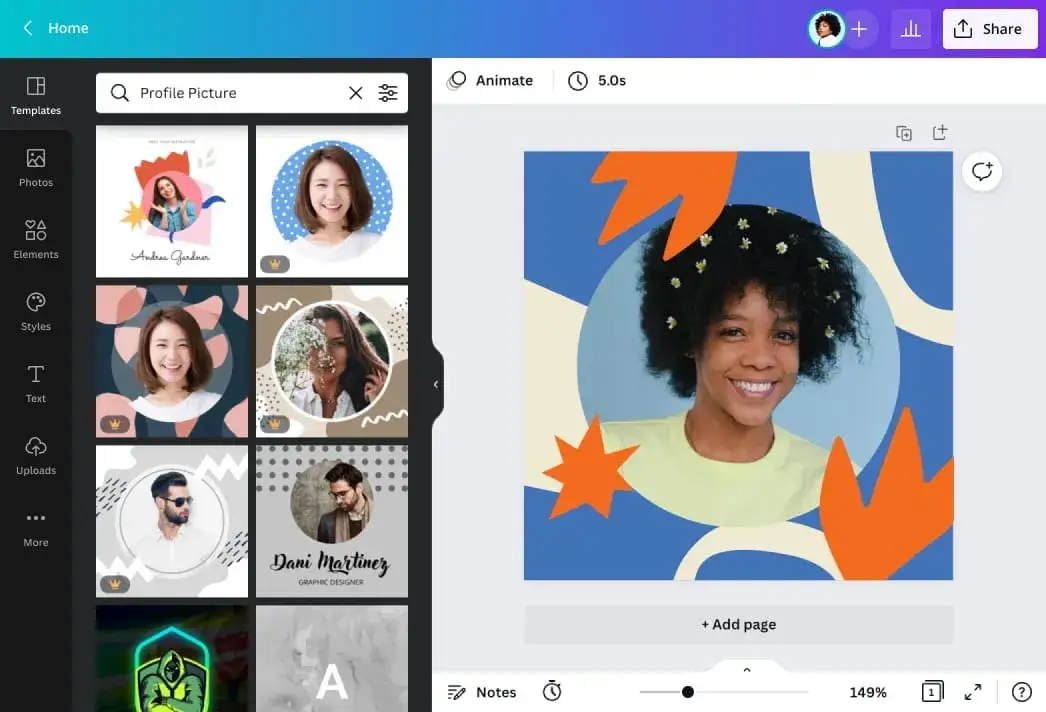Screen dimensions: 1046x712
Task: Open the Photos sidebar panel
Action: coord(36,167)
